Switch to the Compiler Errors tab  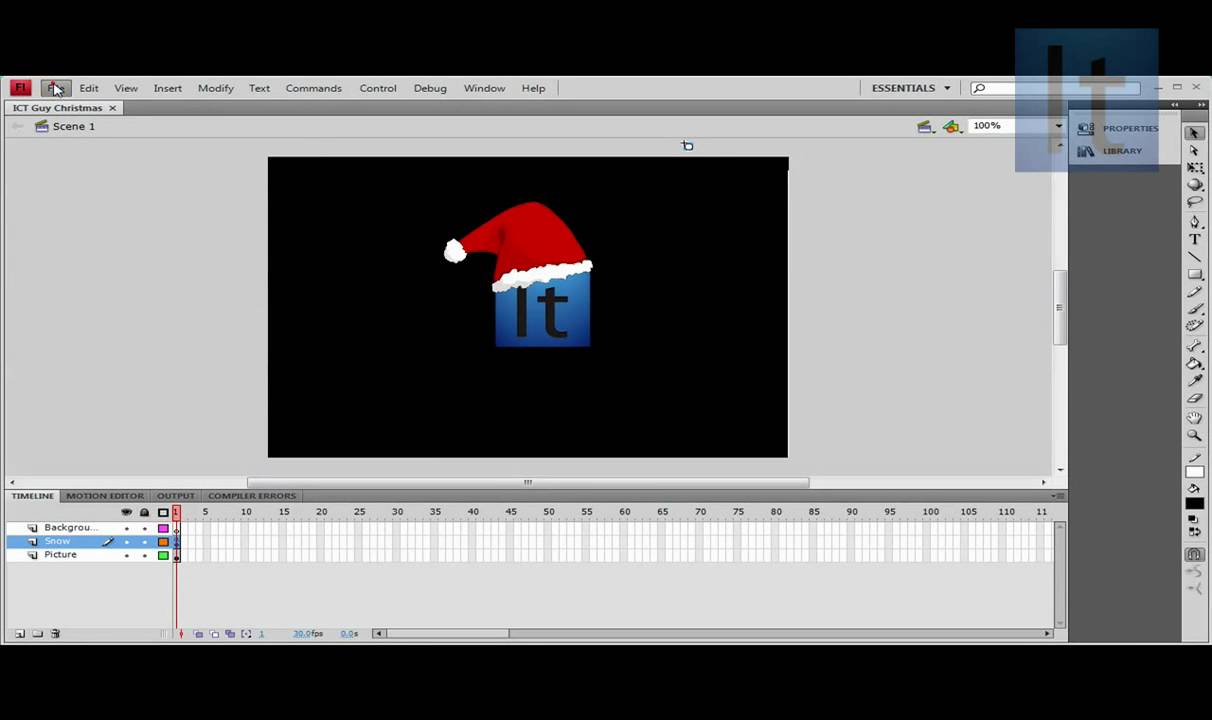tap(252, 496)
